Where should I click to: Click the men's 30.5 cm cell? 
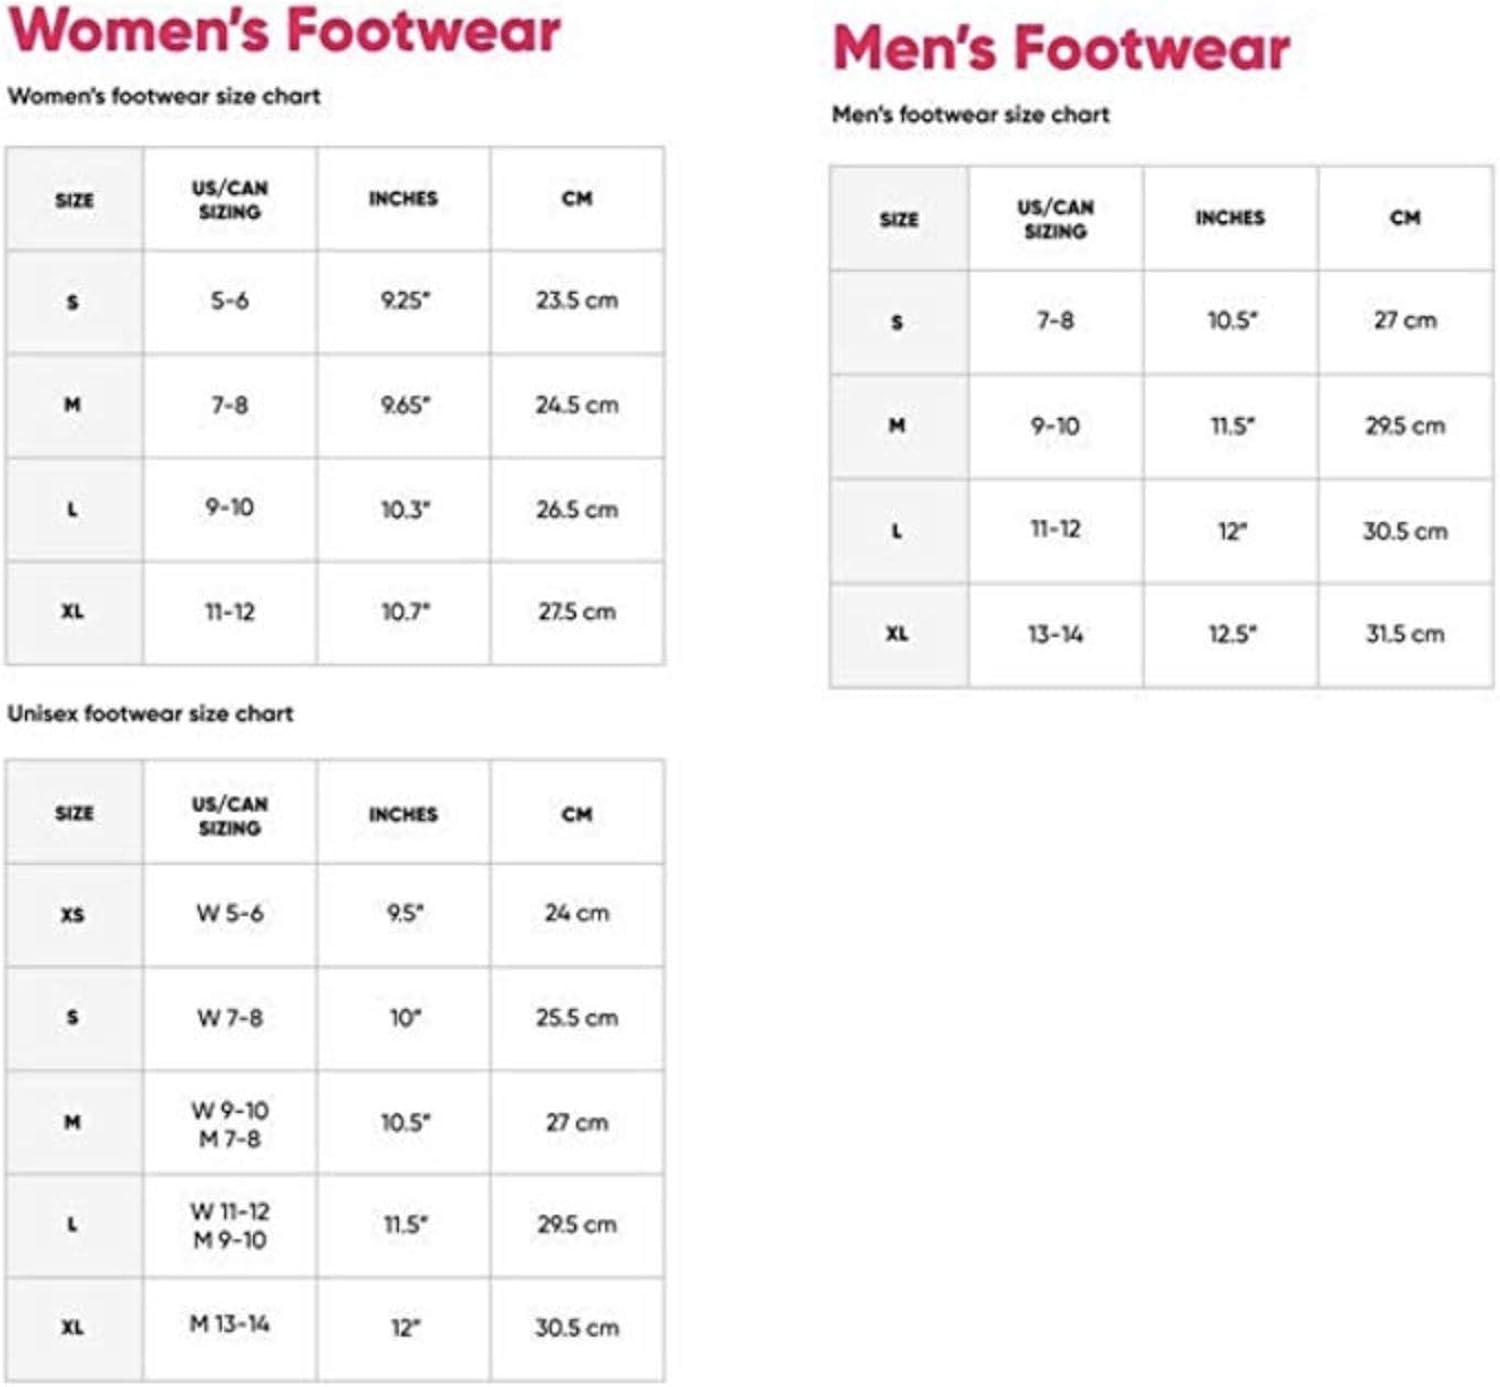1405,531
